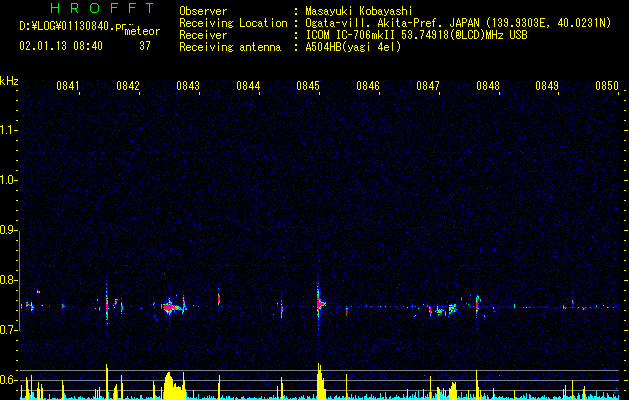629x400 pixels.
Task: Click the 0844 time marker
Action: click(248, 86)
